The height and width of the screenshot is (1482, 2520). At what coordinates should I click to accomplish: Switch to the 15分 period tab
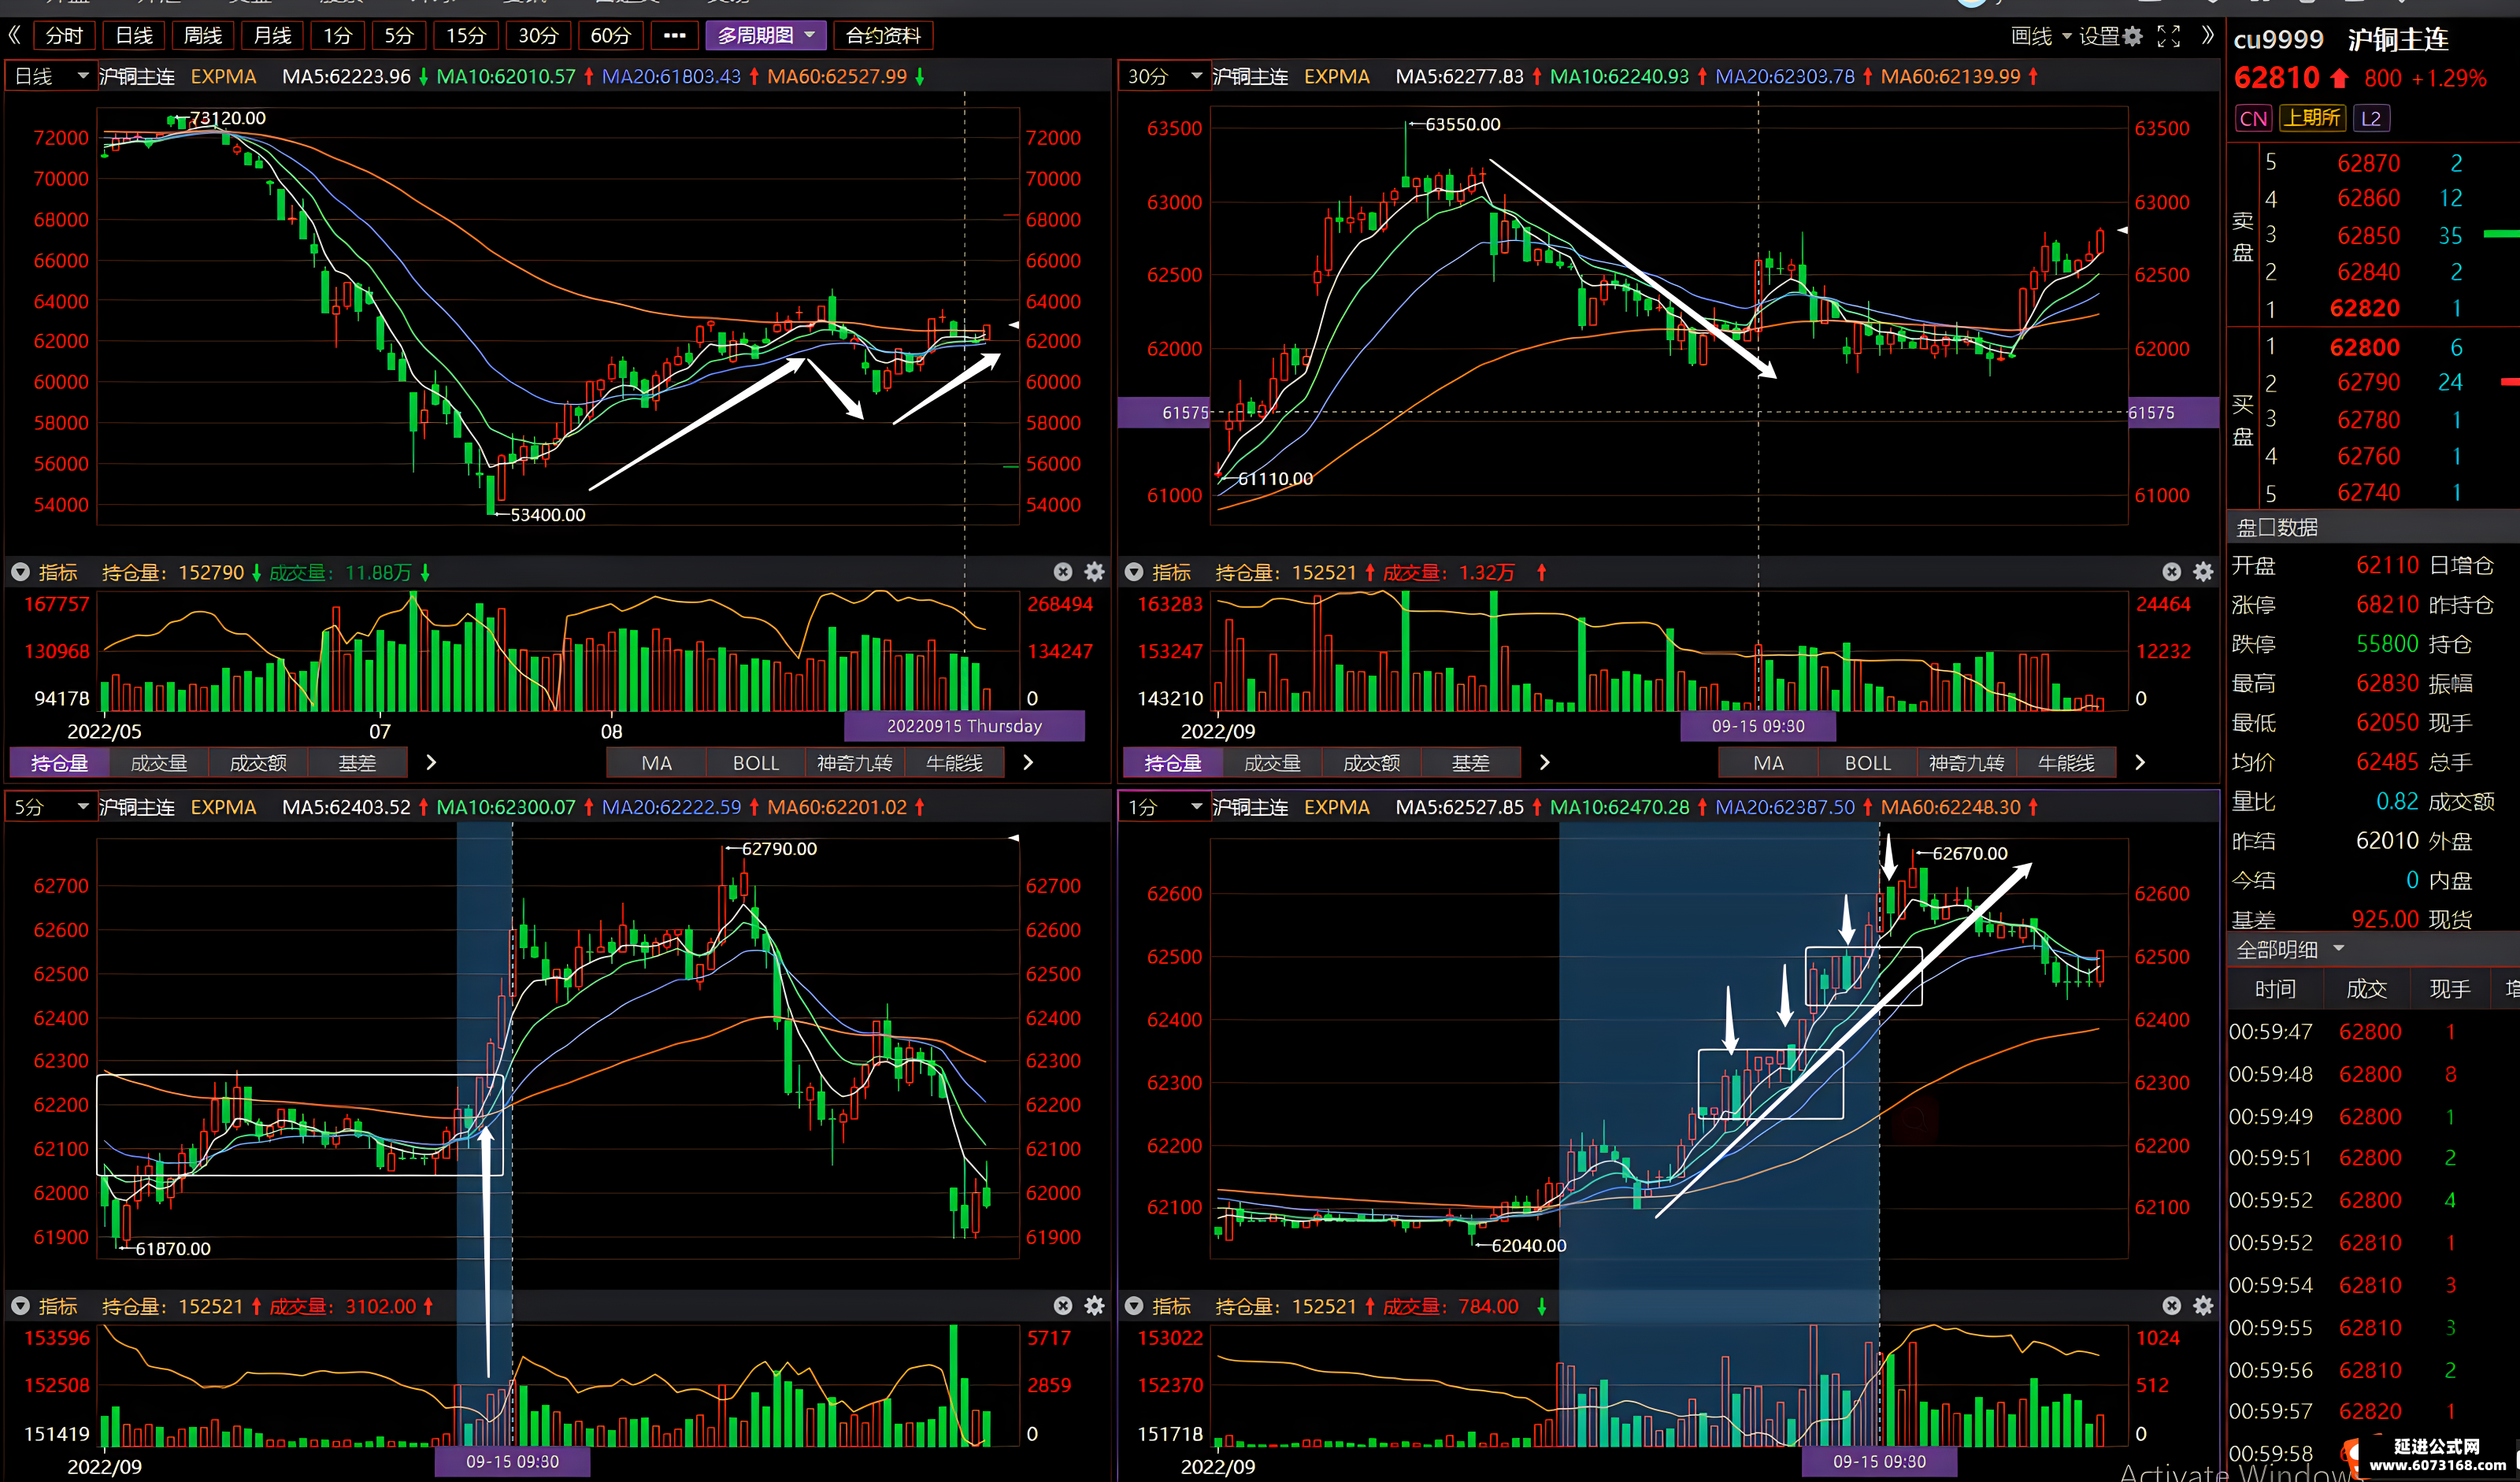click(x=466, y=36)
